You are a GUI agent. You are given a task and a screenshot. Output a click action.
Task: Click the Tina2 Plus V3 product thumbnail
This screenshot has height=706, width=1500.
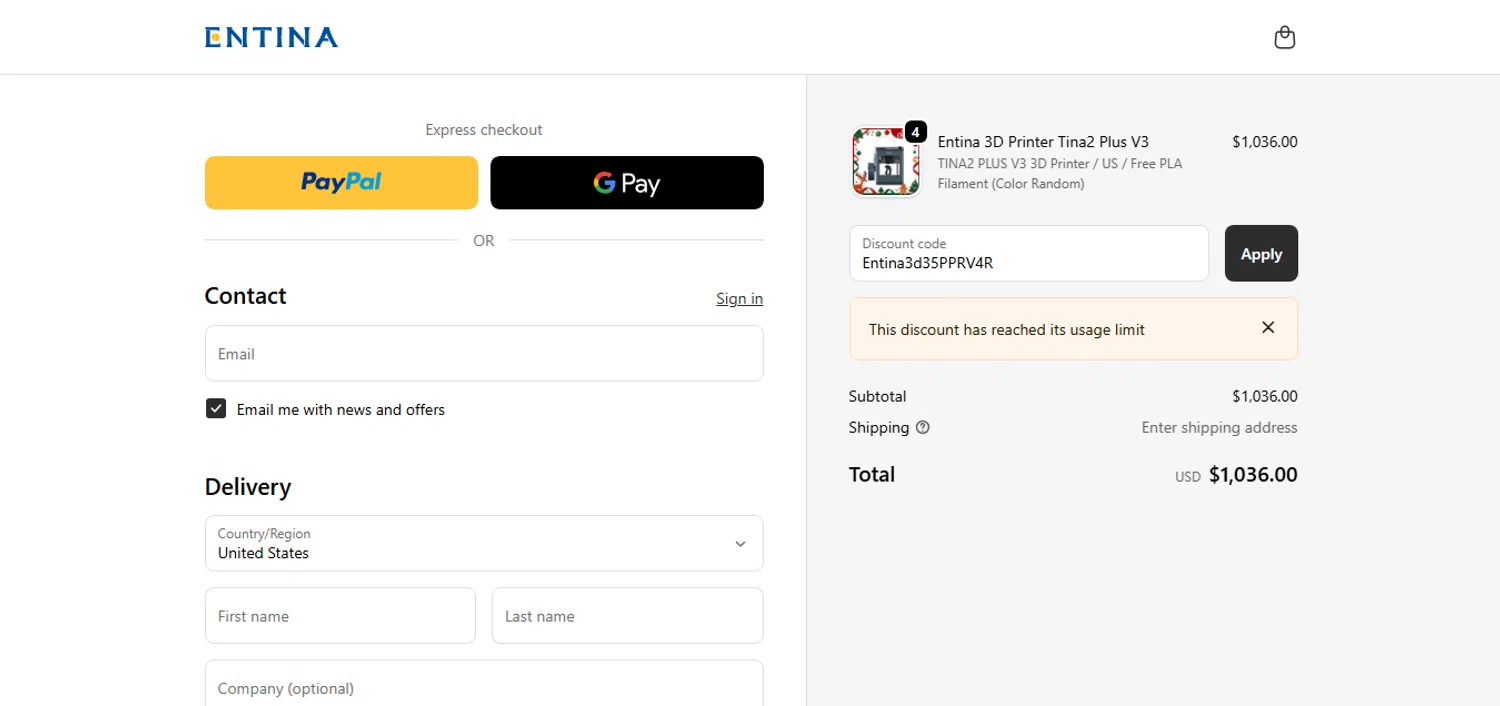click(885, 162)
